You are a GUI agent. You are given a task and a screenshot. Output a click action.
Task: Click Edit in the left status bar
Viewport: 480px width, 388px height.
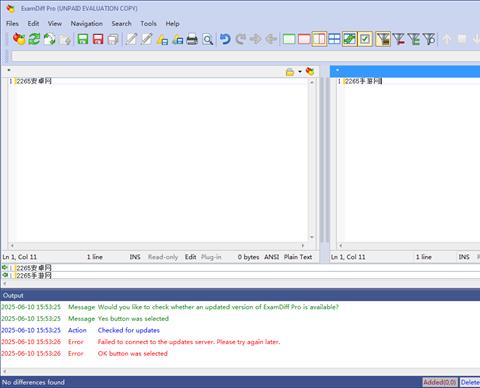[190, 257]
